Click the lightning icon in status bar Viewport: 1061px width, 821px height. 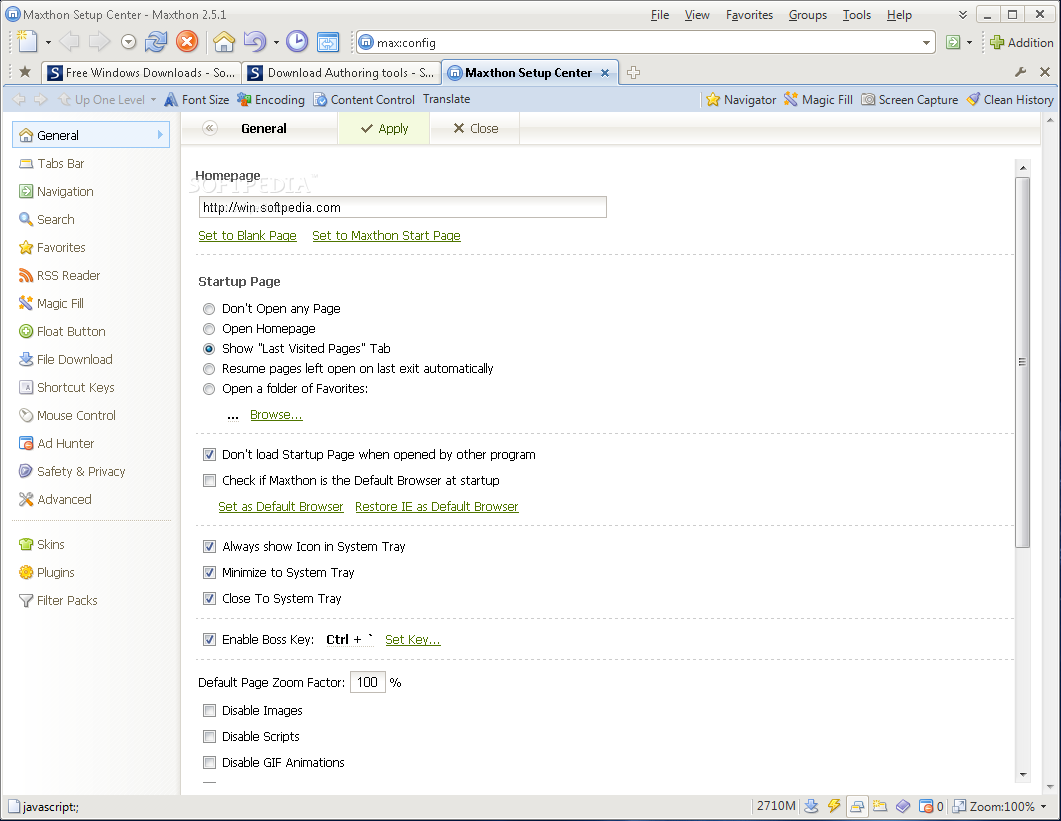pyautogui.click(x=834, y=805)
